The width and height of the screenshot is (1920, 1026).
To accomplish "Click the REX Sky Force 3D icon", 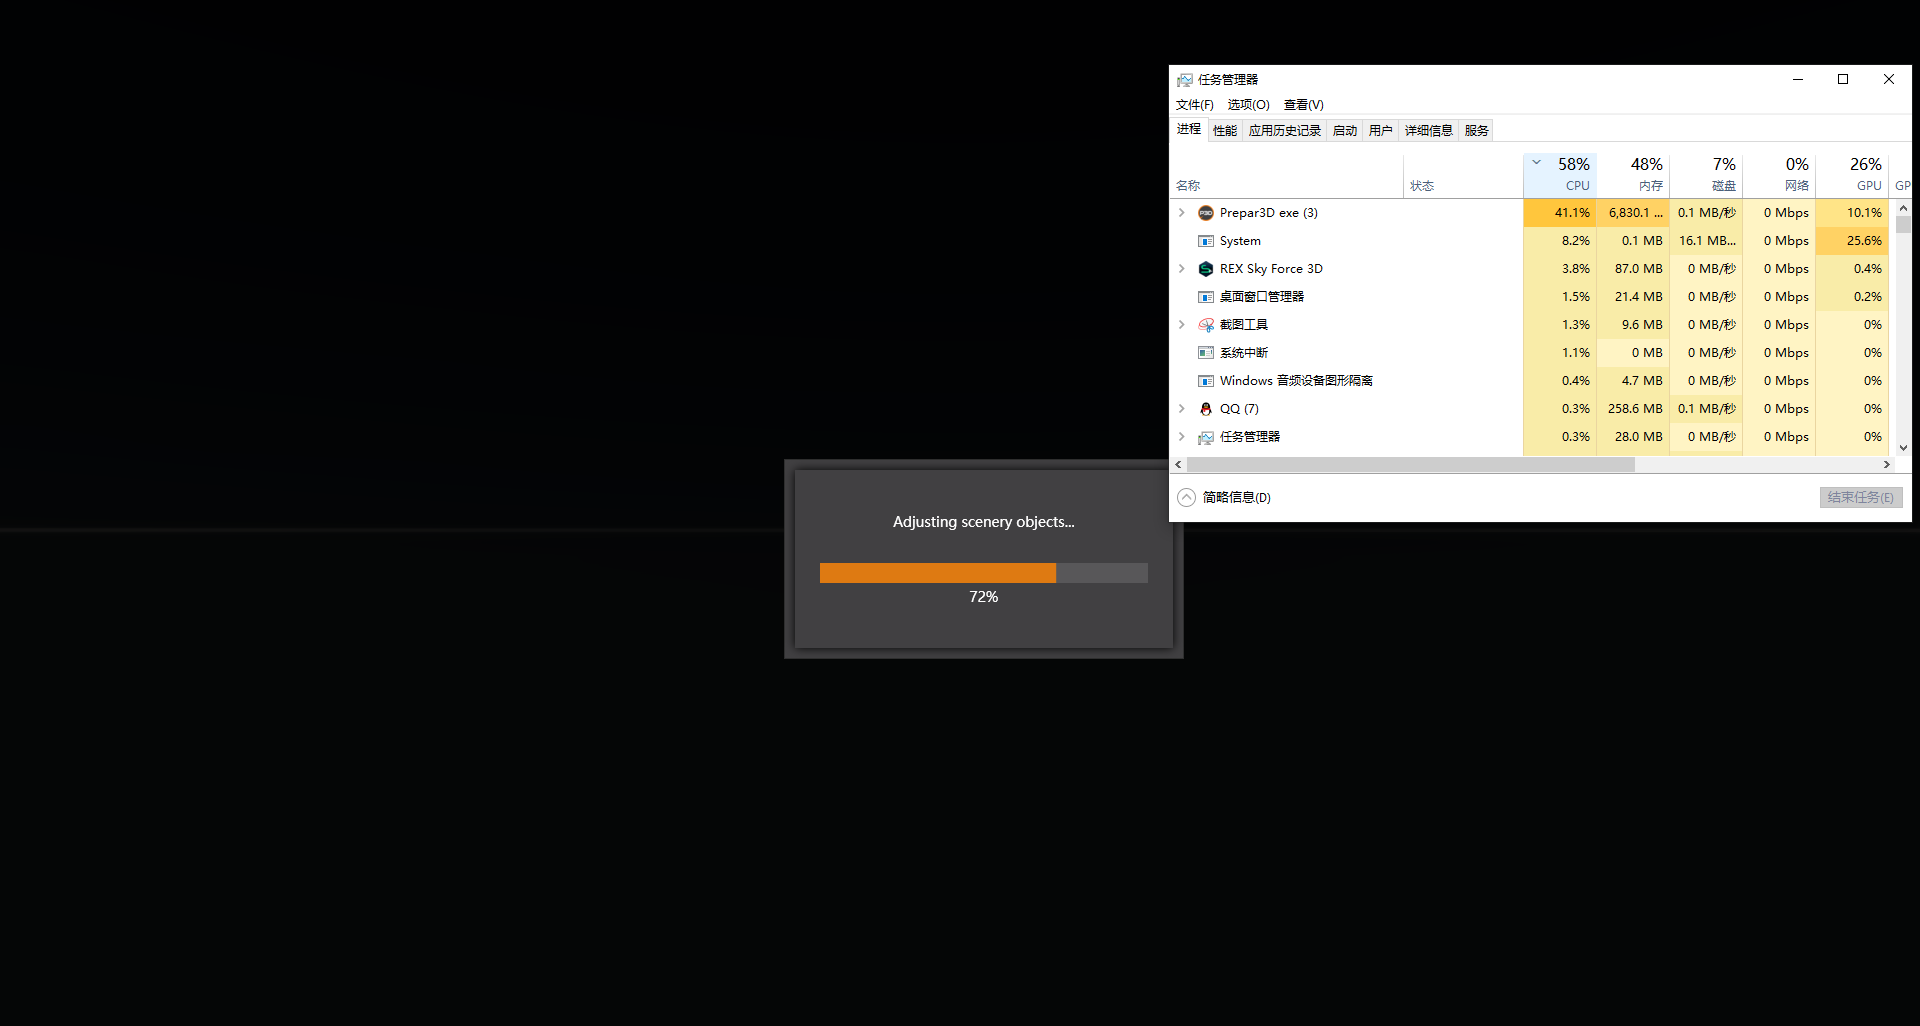I will click(1206, 269).
